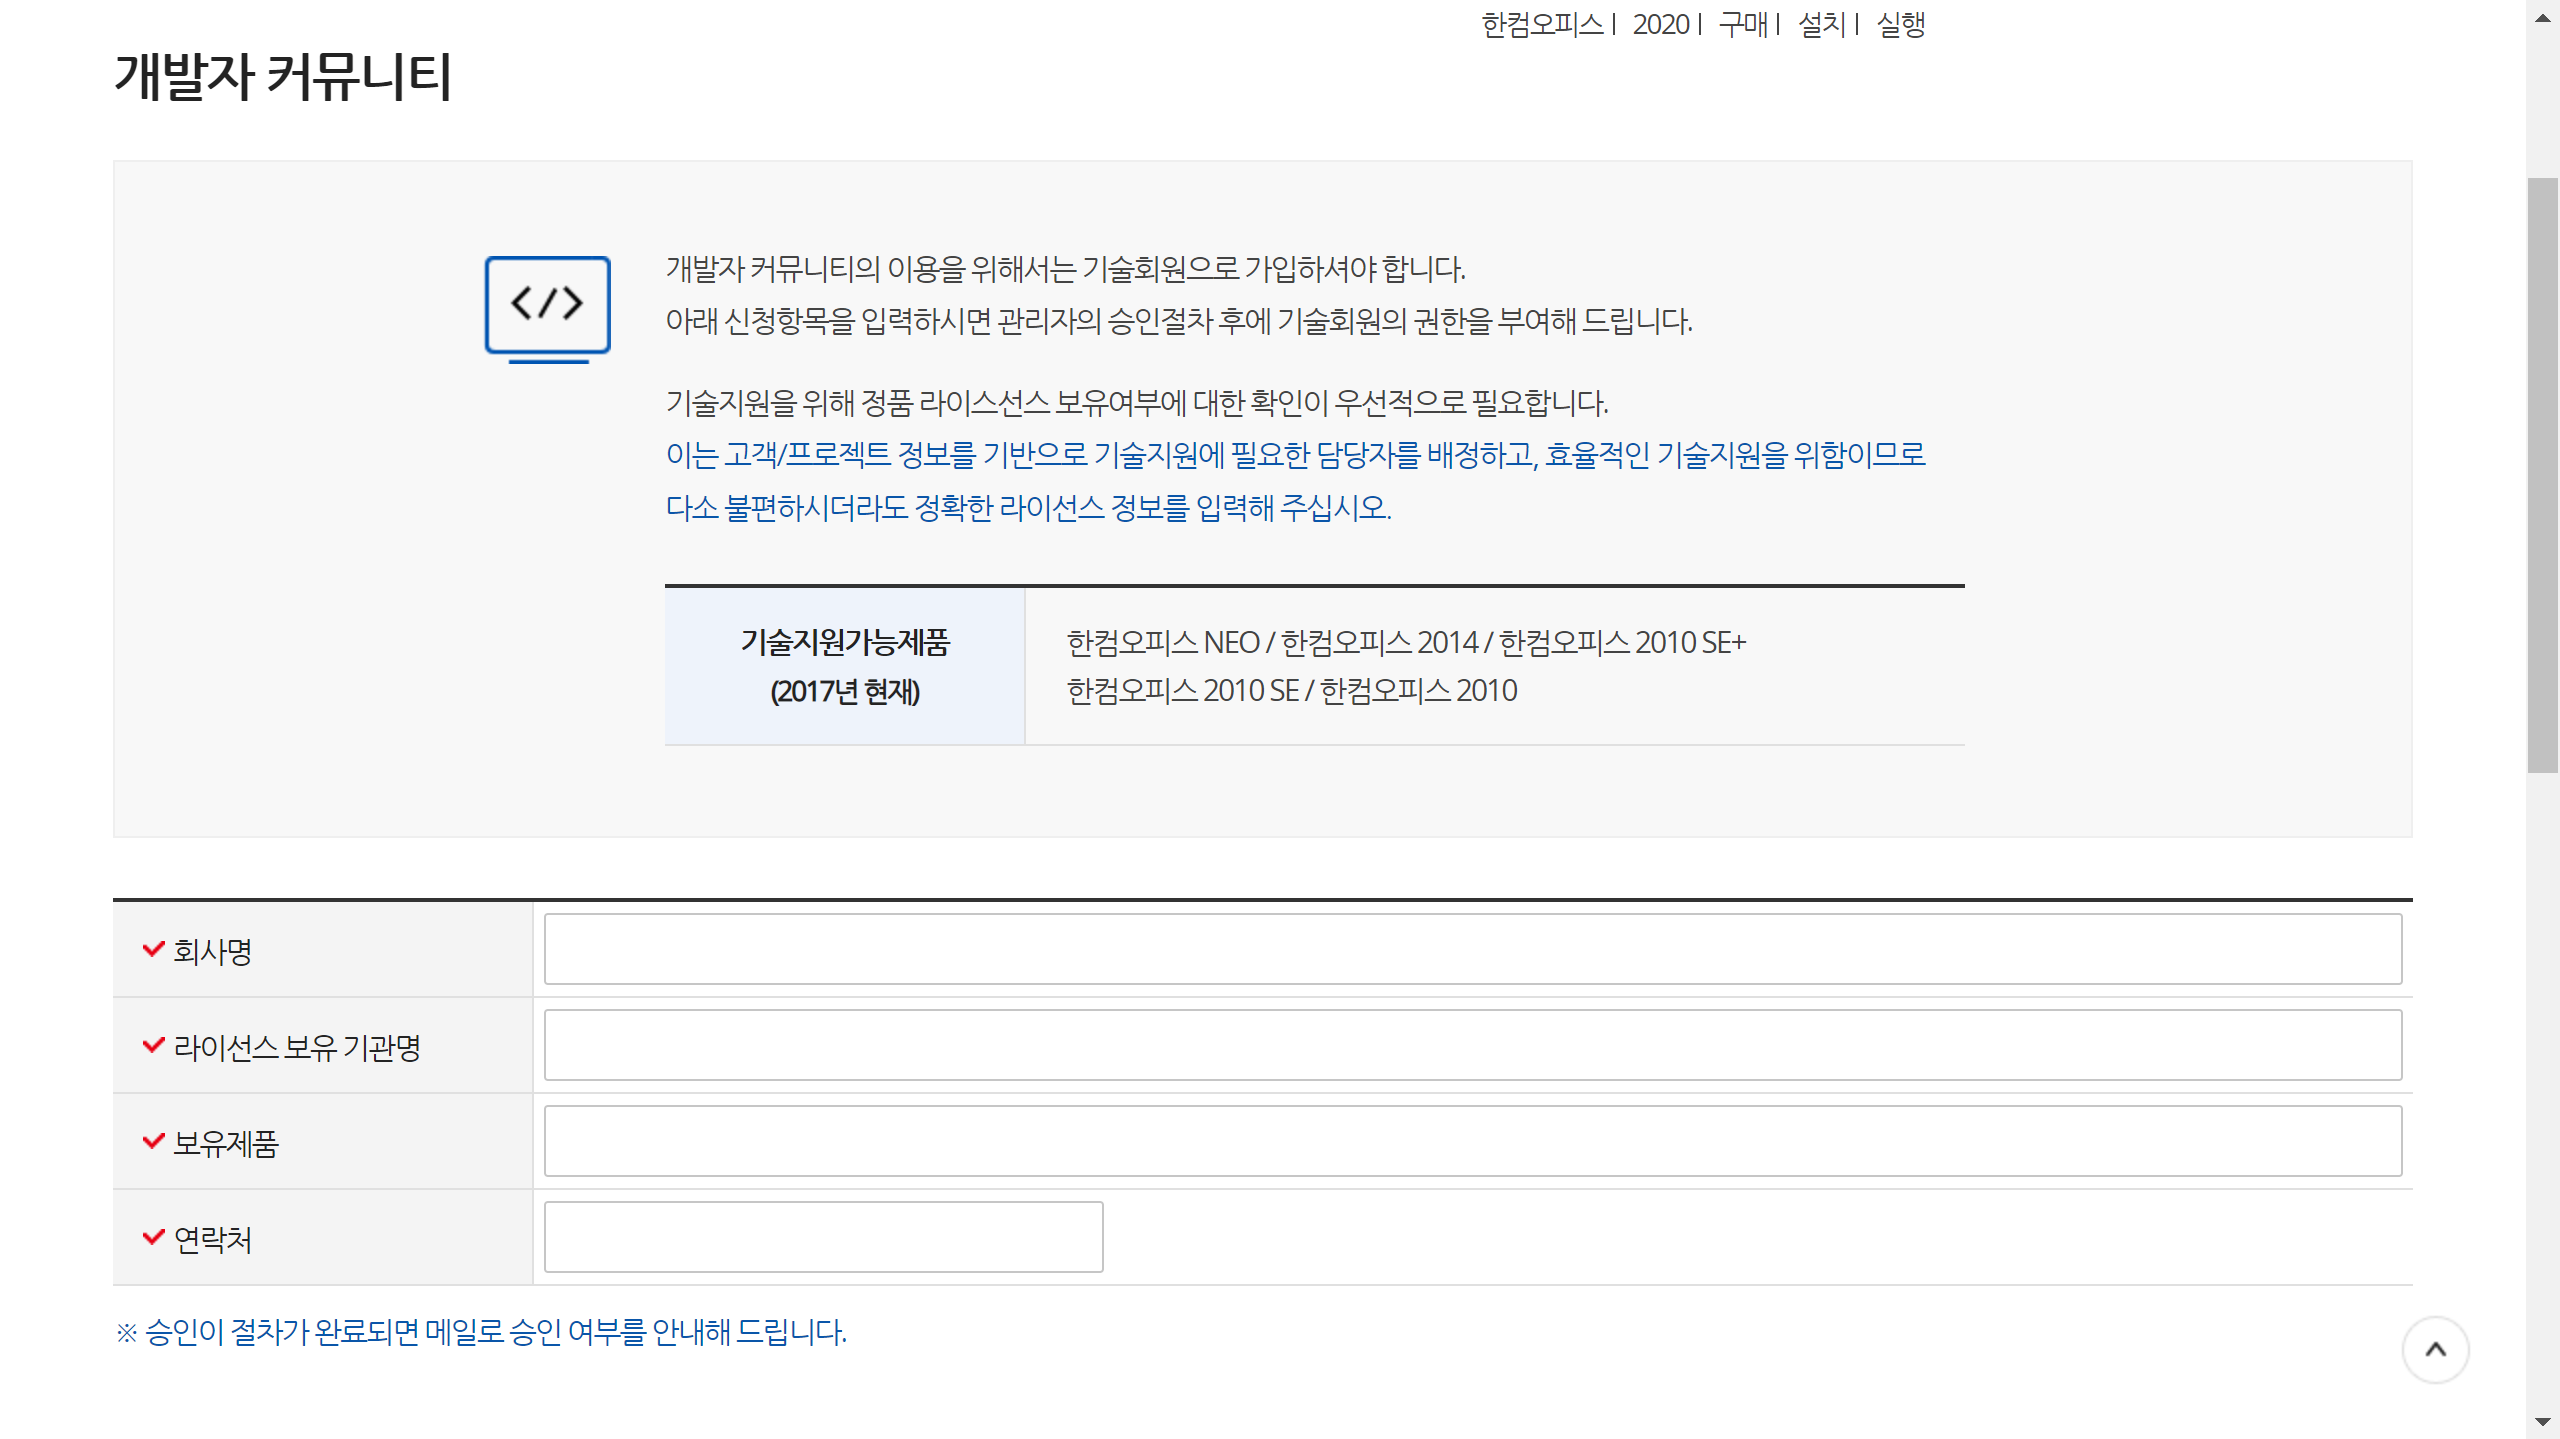Click the 개발자 커뮤니티 page heading
Viewport: 2560px width, 1439px height.
(x=283, y=77)
